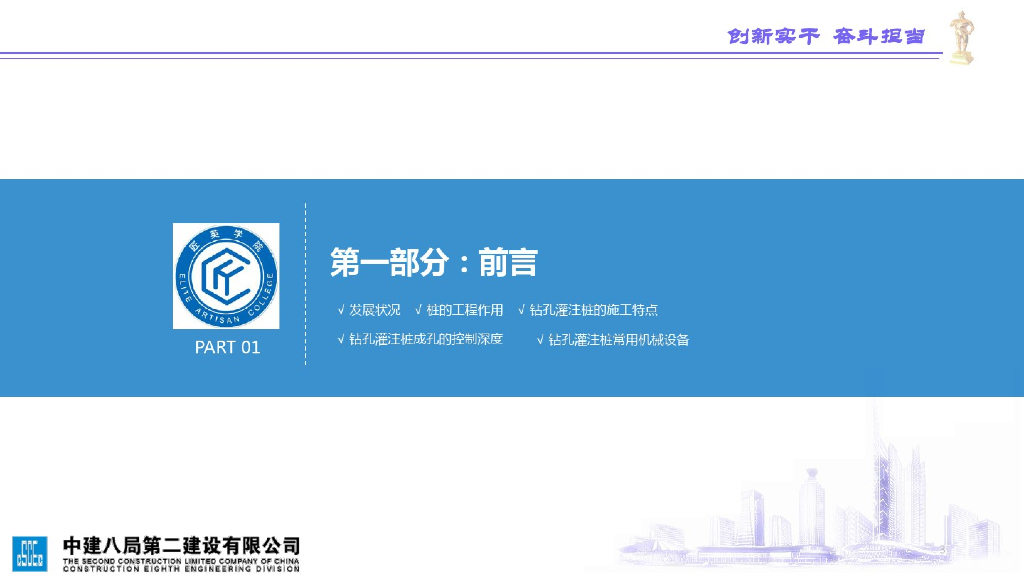1024x576 pixels.
Task: Click the checkmark before 钻孔灌注桩成孔的控制深度
Action: [x=341, y=340]
